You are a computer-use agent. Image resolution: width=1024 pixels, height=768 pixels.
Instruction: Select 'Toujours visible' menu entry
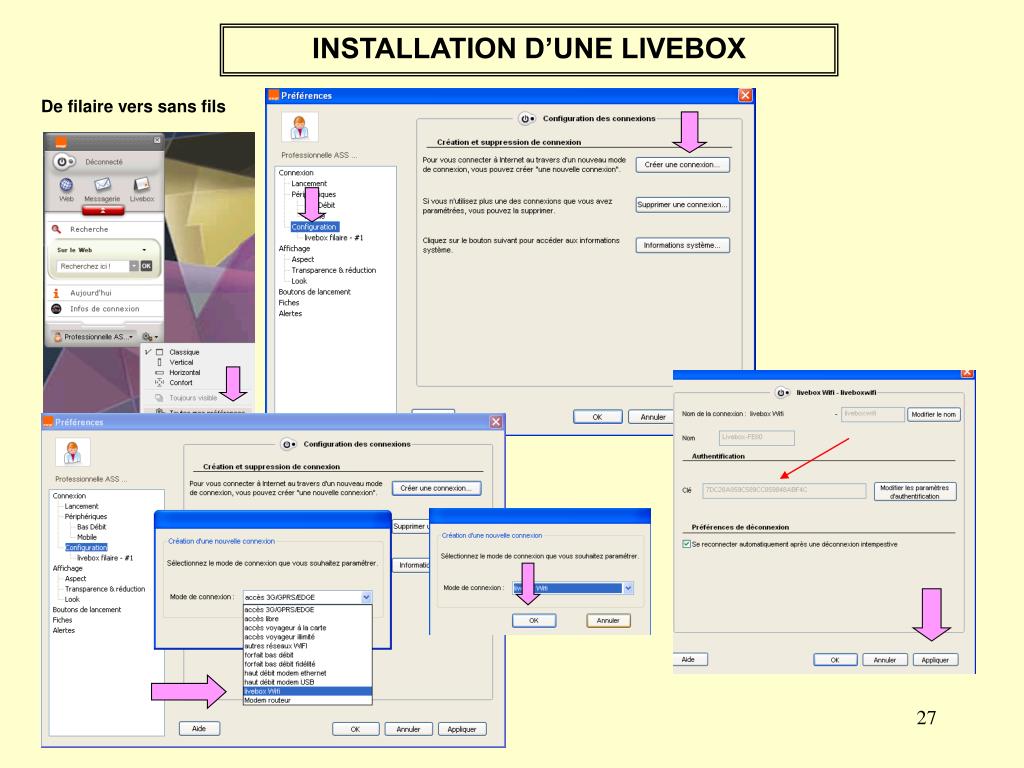pos(193,398)
